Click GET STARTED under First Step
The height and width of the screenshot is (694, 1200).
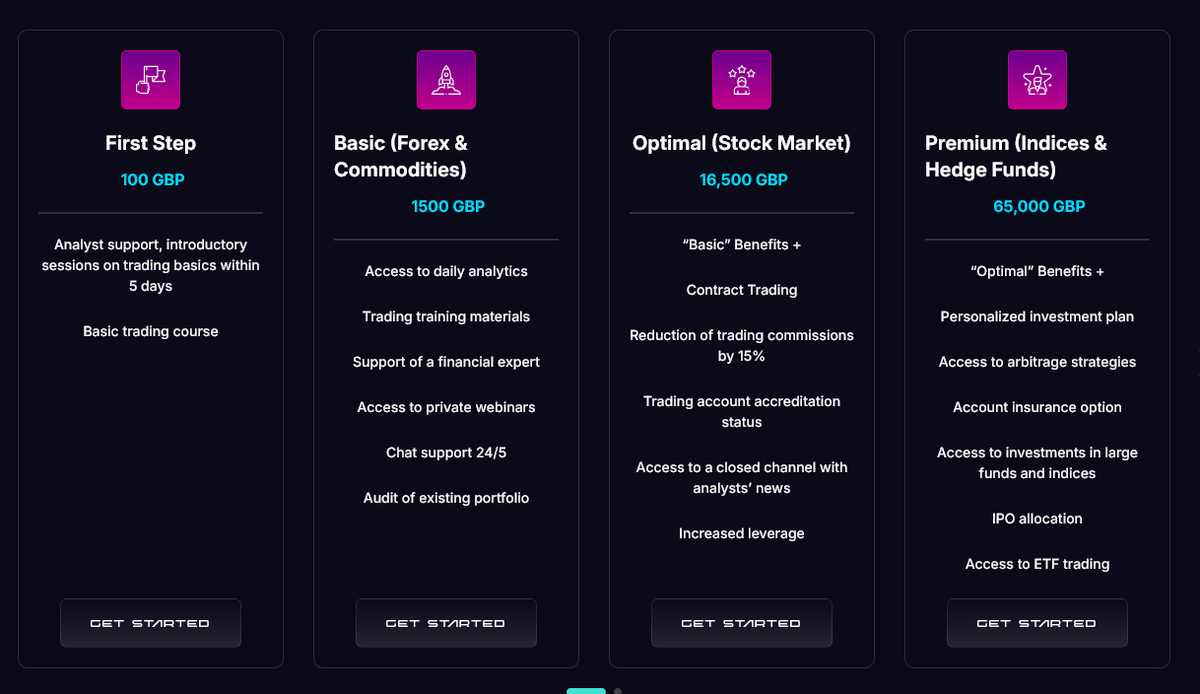point(150,622)
